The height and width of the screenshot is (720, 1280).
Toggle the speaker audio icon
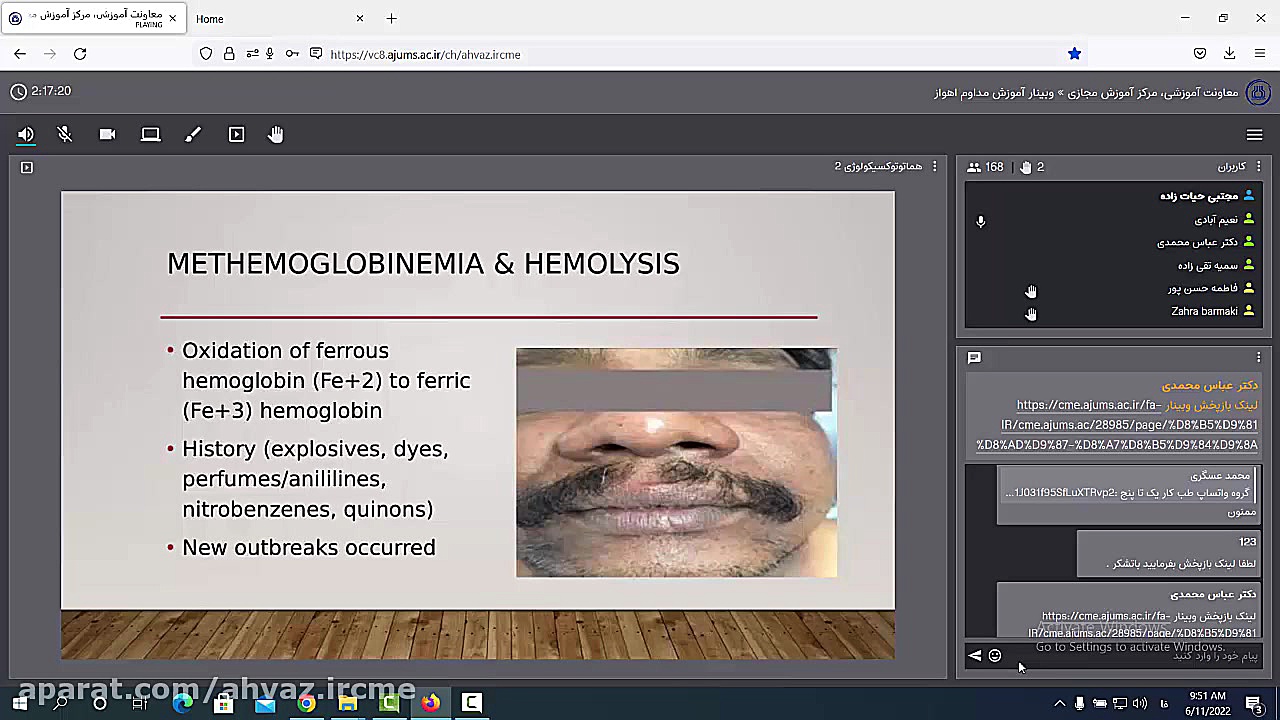pos(26,134)
